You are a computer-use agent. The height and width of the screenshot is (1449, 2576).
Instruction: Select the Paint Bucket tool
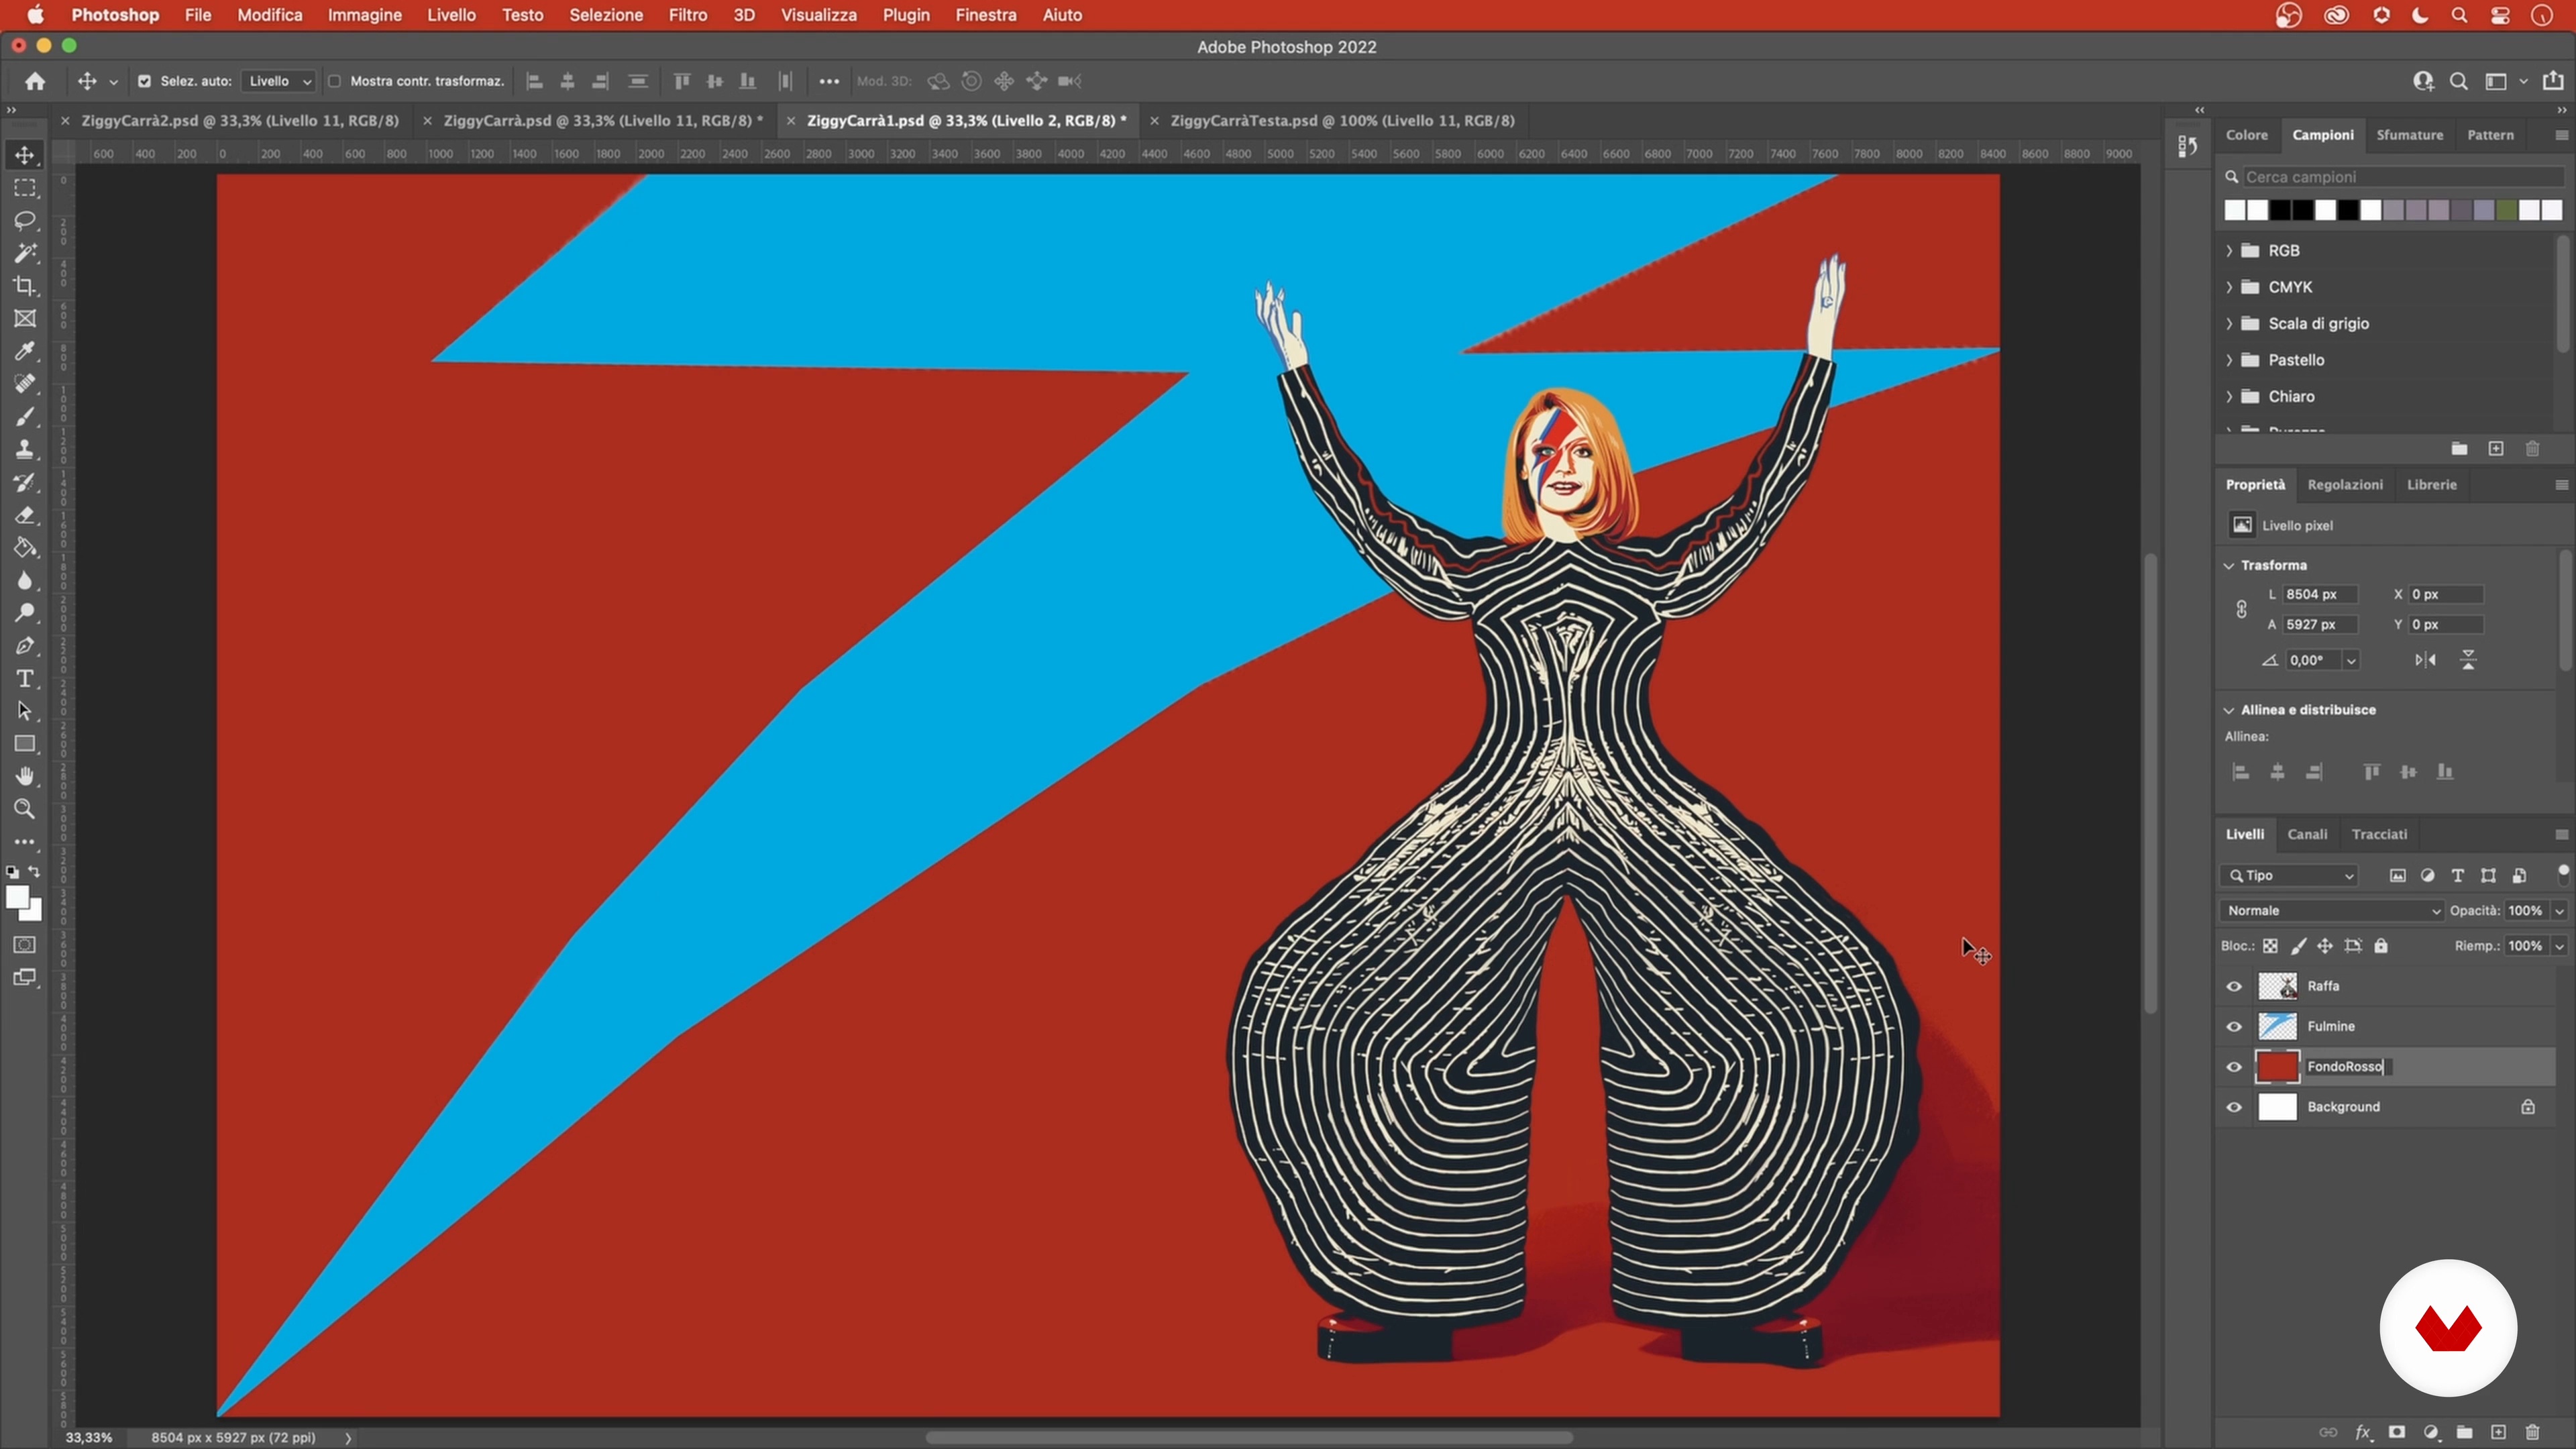[25, 548]
